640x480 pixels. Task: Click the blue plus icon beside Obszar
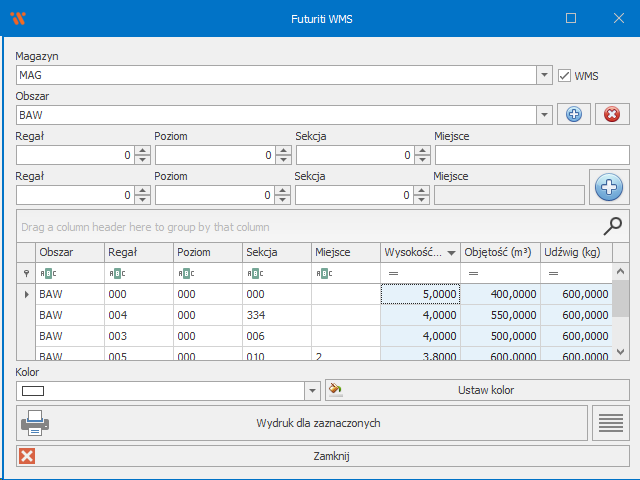(x=573, y=114)
